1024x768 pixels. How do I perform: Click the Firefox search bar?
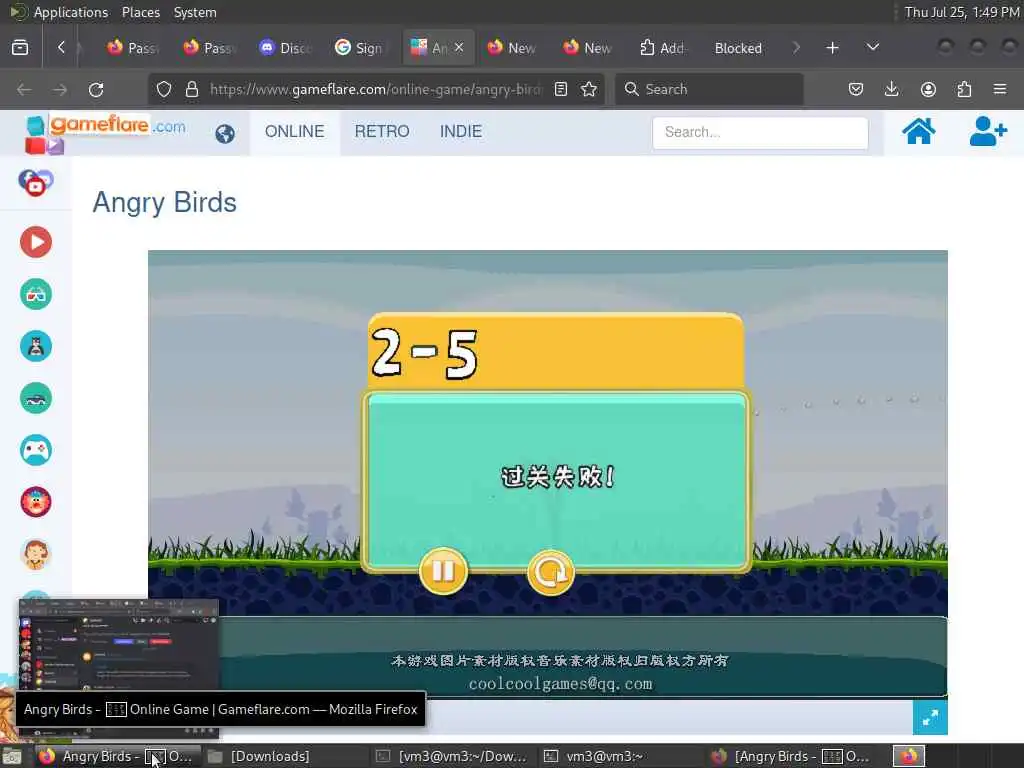coord(709,89)
